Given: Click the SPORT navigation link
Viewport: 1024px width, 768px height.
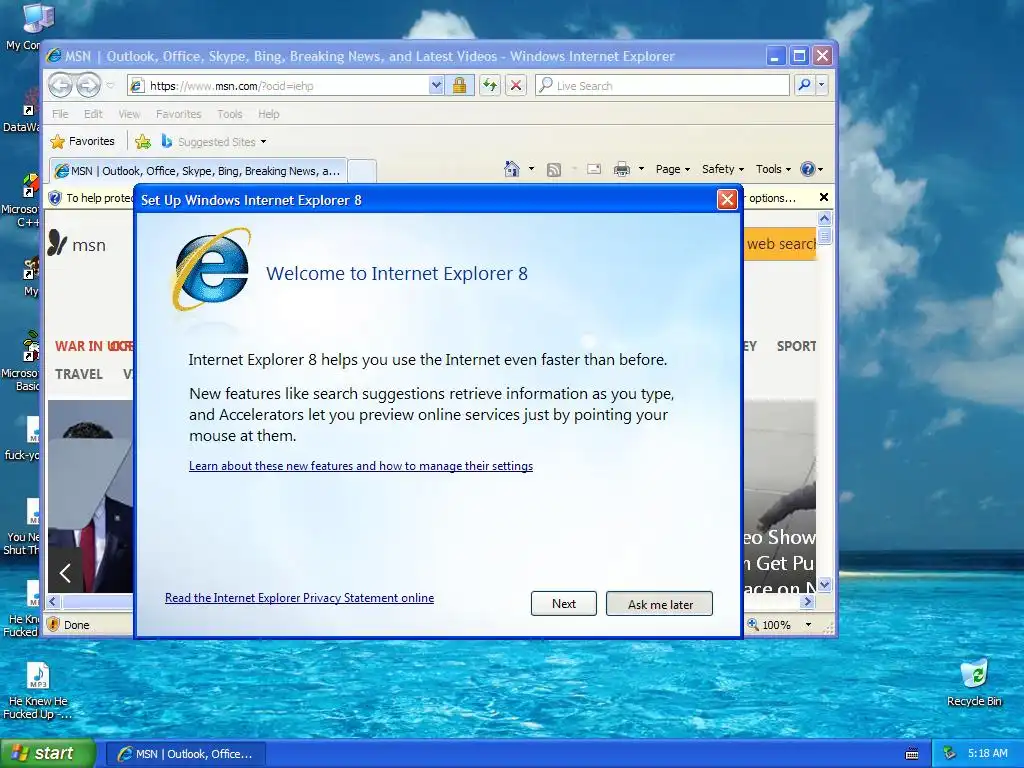Looking at the screenshot, I should point(796,346).
